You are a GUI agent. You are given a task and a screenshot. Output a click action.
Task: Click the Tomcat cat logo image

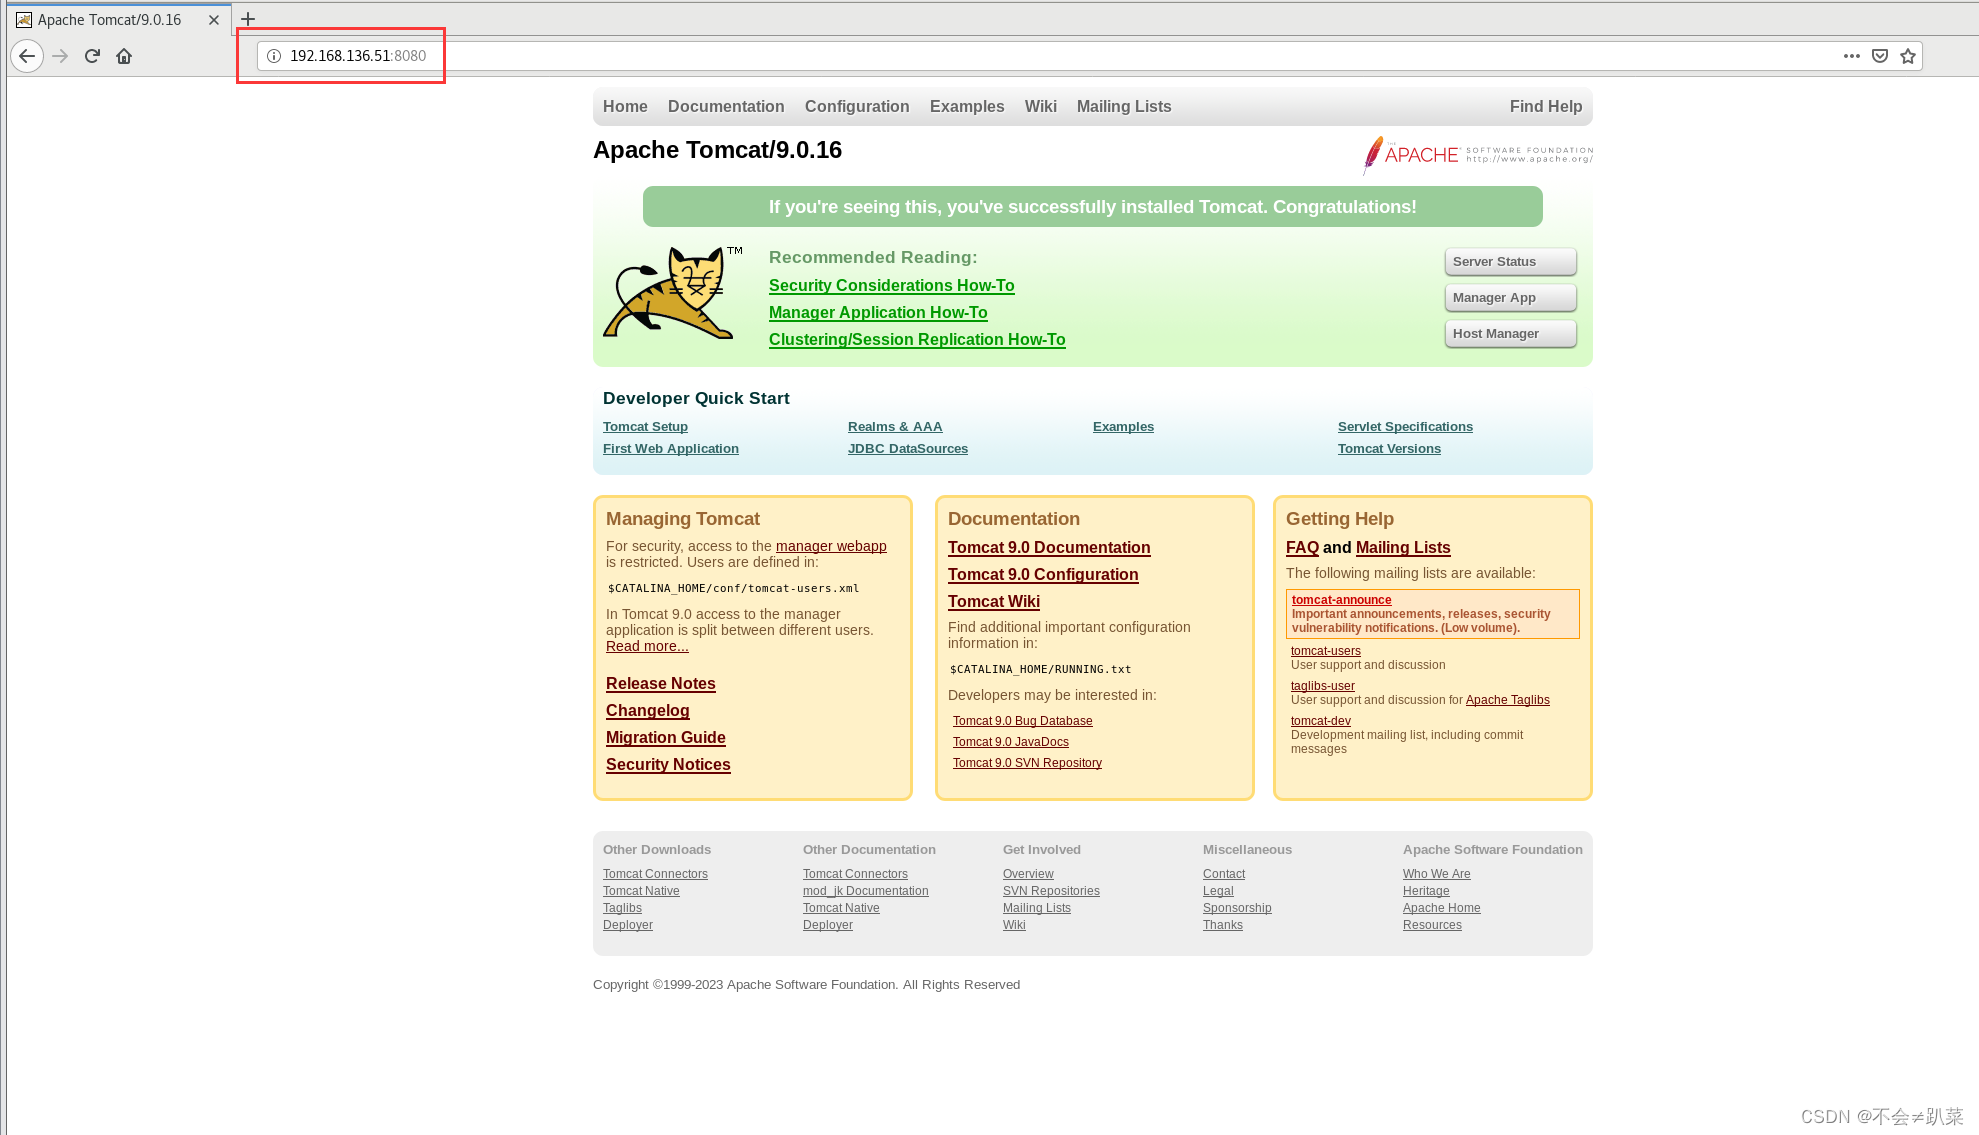pyautogui.click(x=672, y=293)
